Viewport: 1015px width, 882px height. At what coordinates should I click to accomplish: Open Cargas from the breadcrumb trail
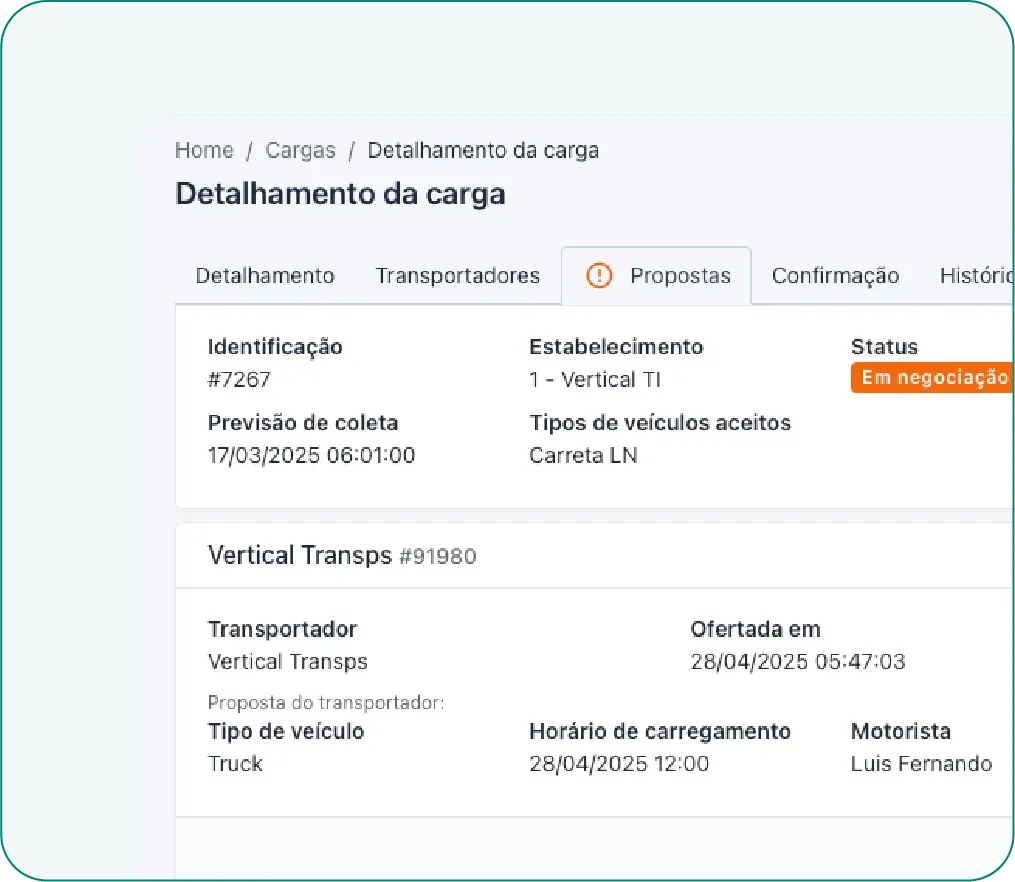click(x=300, y=150)
